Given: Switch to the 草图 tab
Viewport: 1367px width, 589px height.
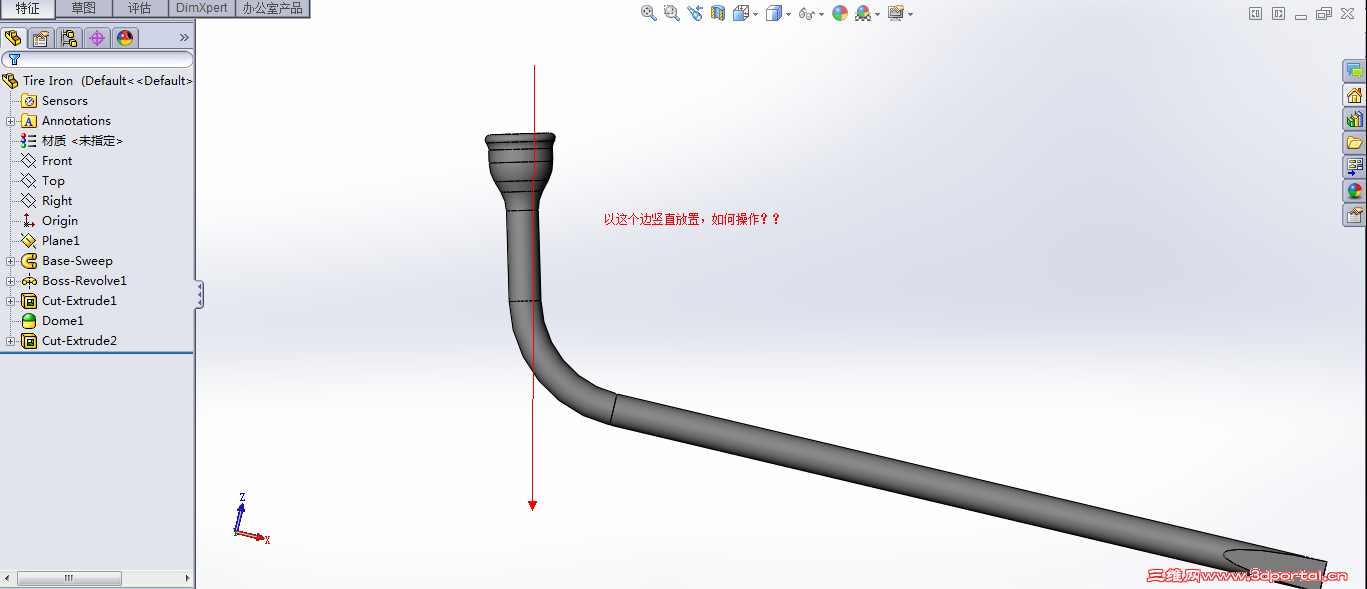Looking at the screenshot, I should (x=84, y=9).
